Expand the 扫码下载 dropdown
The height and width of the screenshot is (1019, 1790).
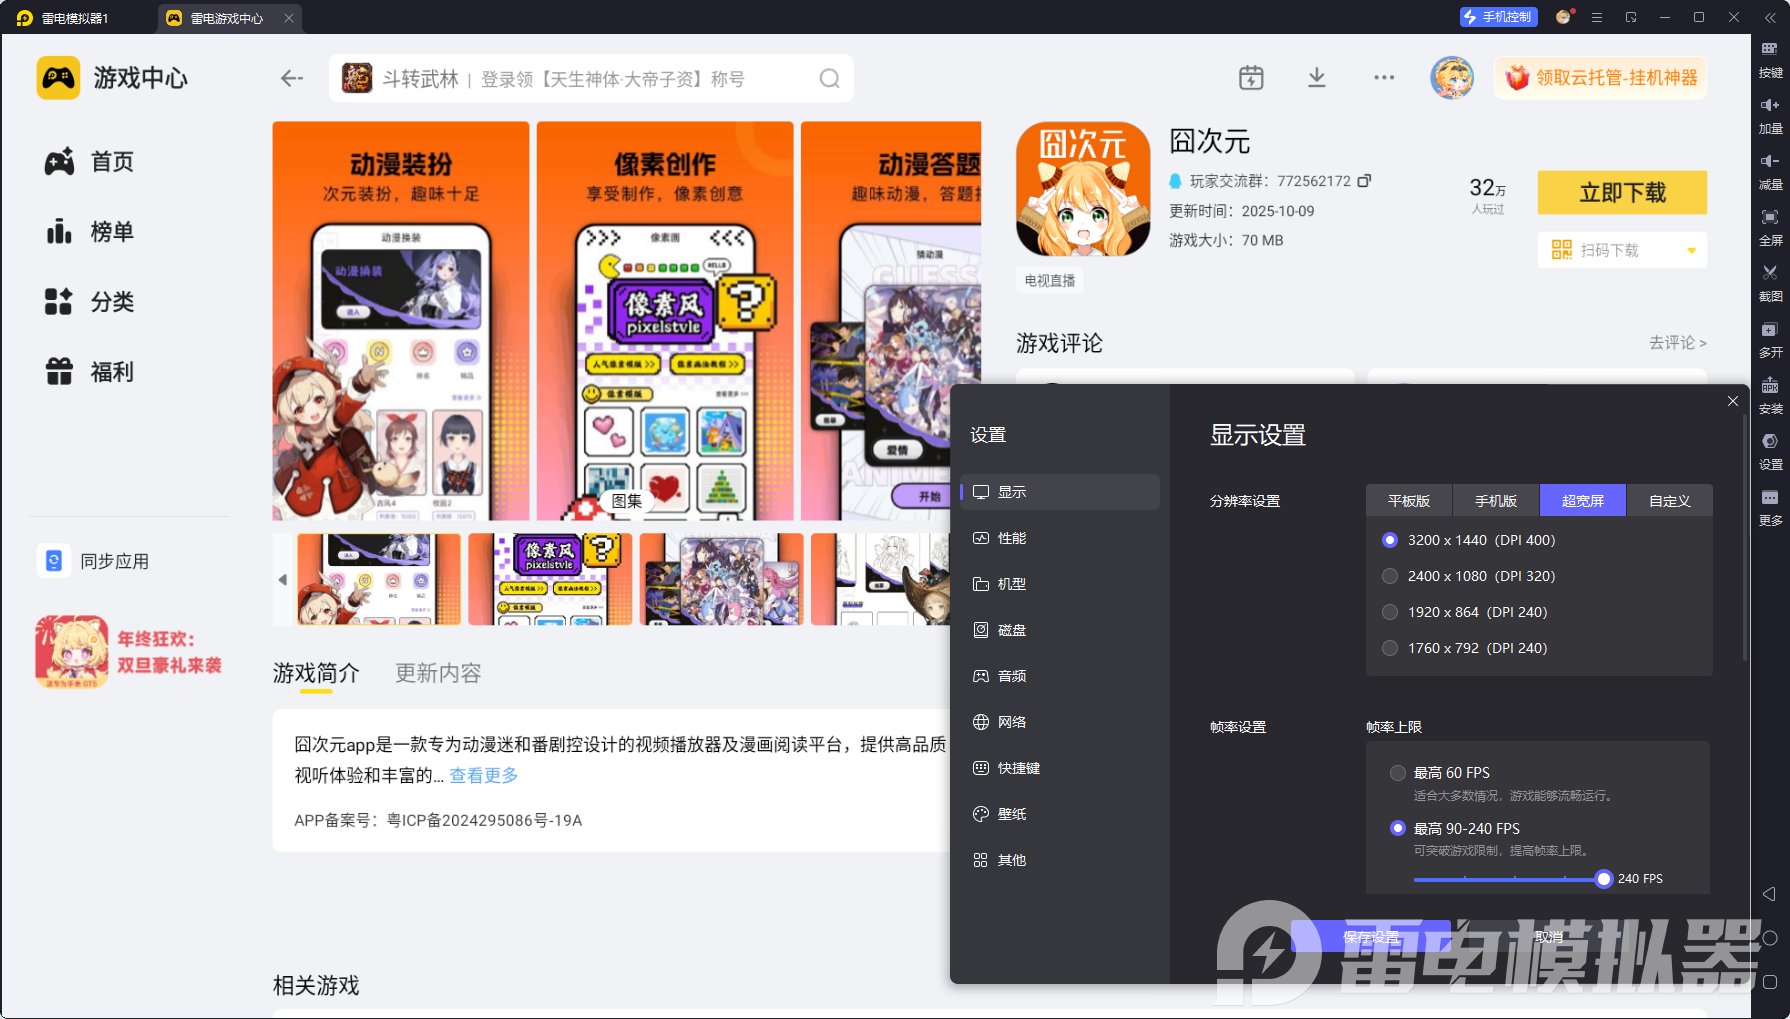1692,250
